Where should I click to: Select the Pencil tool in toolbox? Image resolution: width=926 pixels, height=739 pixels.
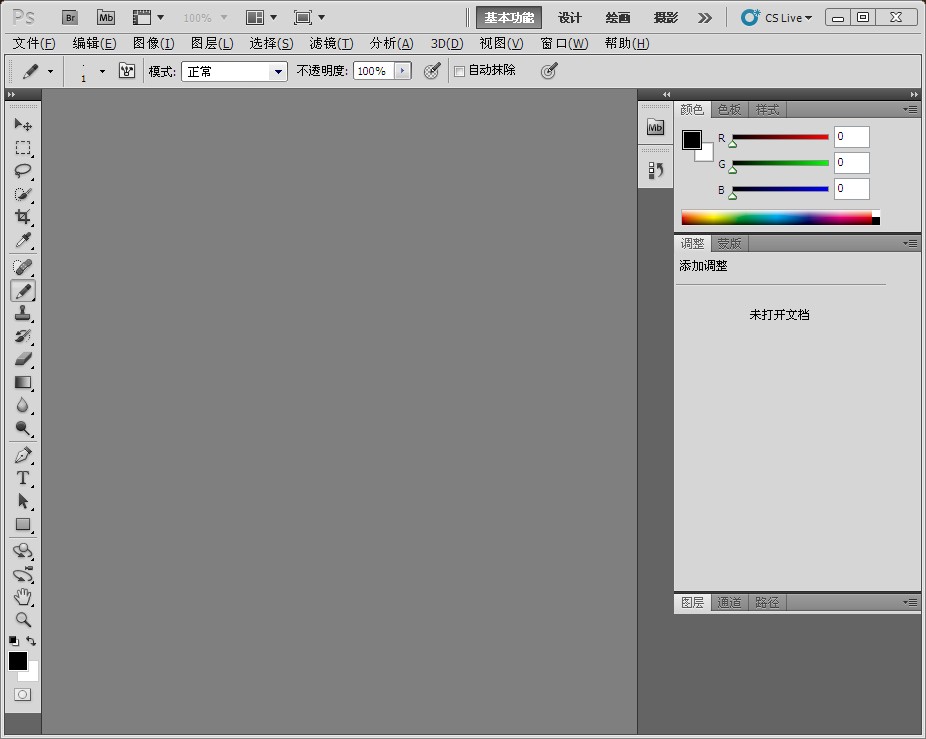23,291
